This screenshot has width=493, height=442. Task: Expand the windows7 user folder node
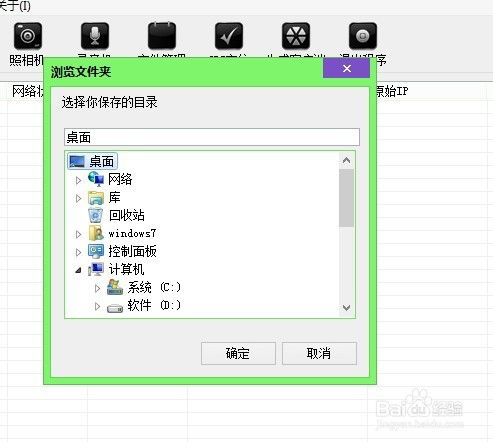point(78,234)
